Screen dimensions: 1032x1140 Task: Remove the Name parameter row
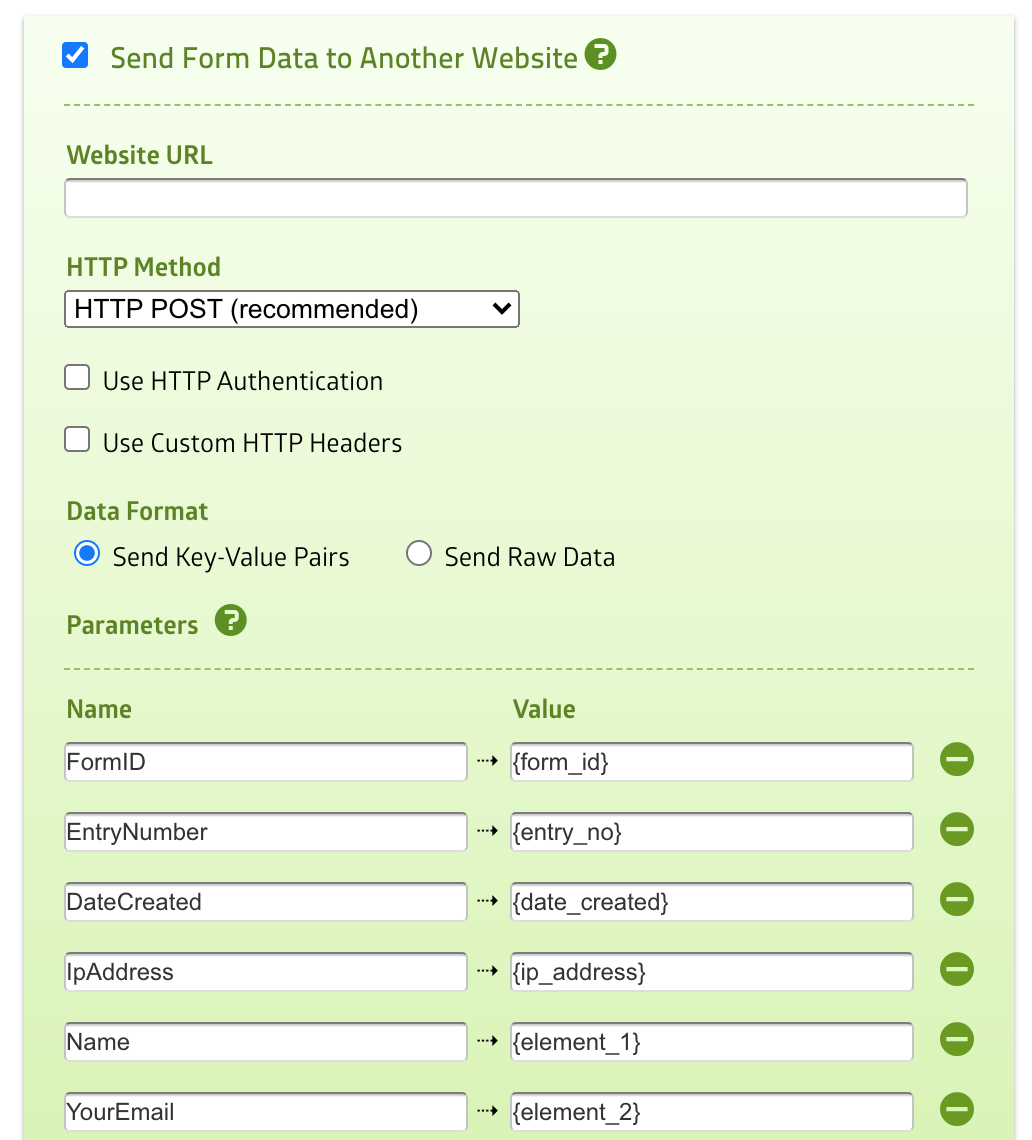[x=957, y=1041]
